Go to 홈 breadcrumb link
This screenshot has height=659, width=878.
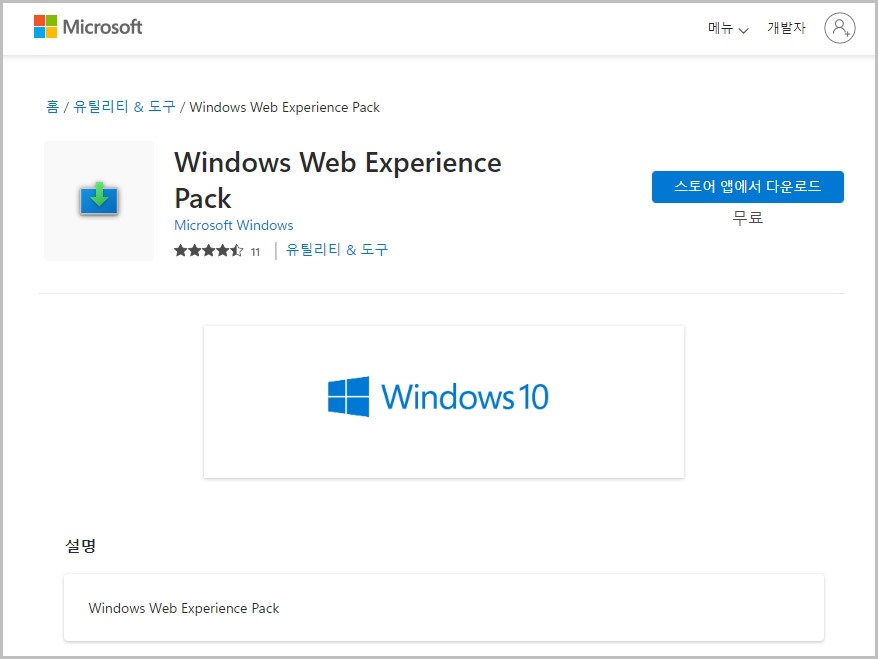[52, 106]
